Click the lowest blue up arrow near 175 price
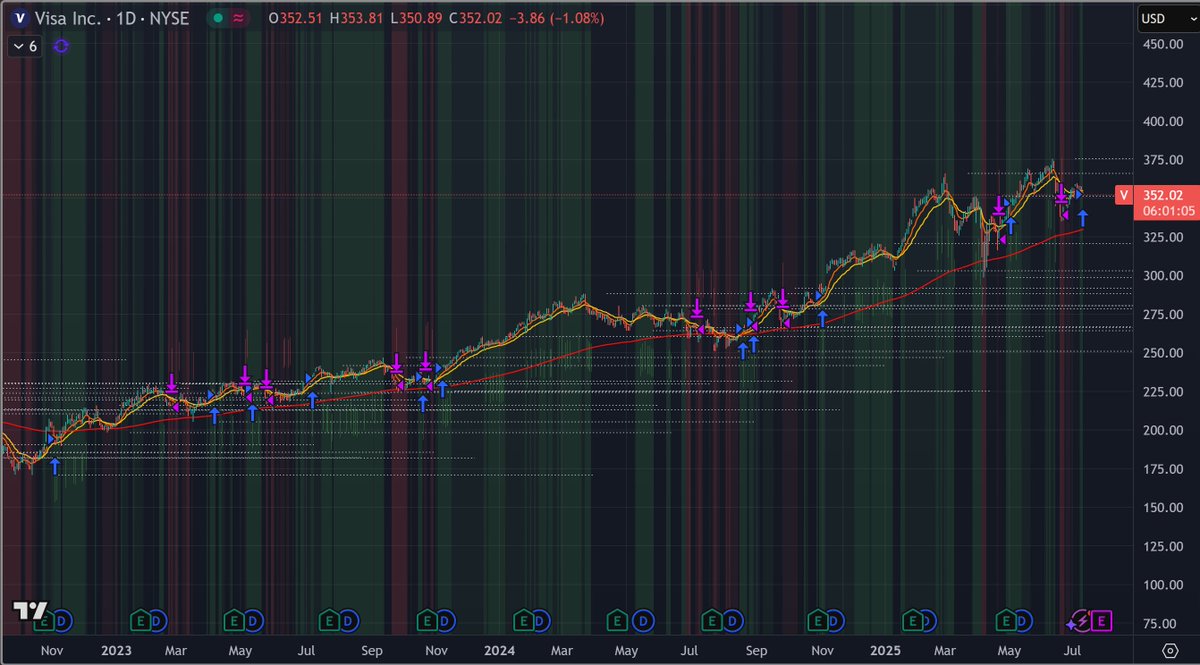 pyautogui.click(x=55, y=465)
